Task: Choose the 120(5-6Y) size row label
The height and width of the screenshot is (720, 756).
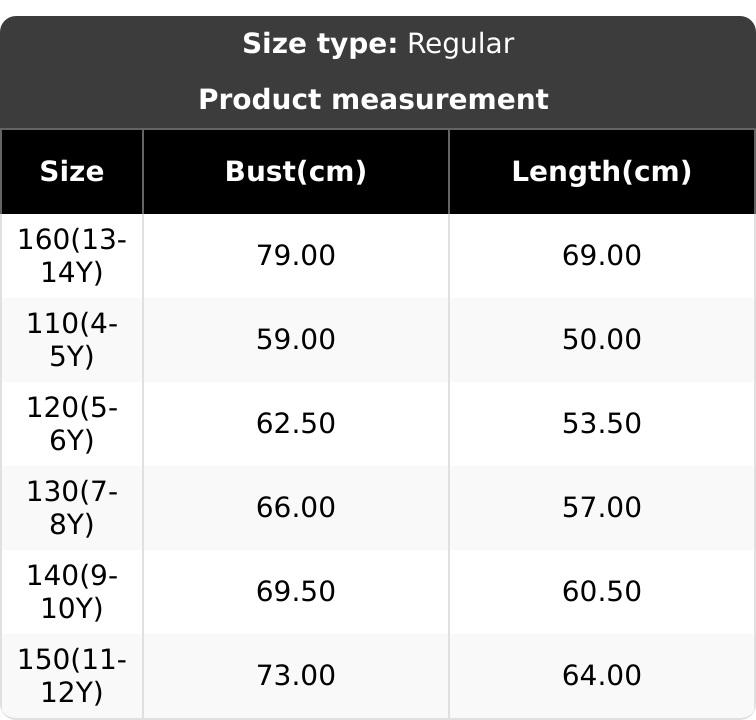Action: (72, 424)
